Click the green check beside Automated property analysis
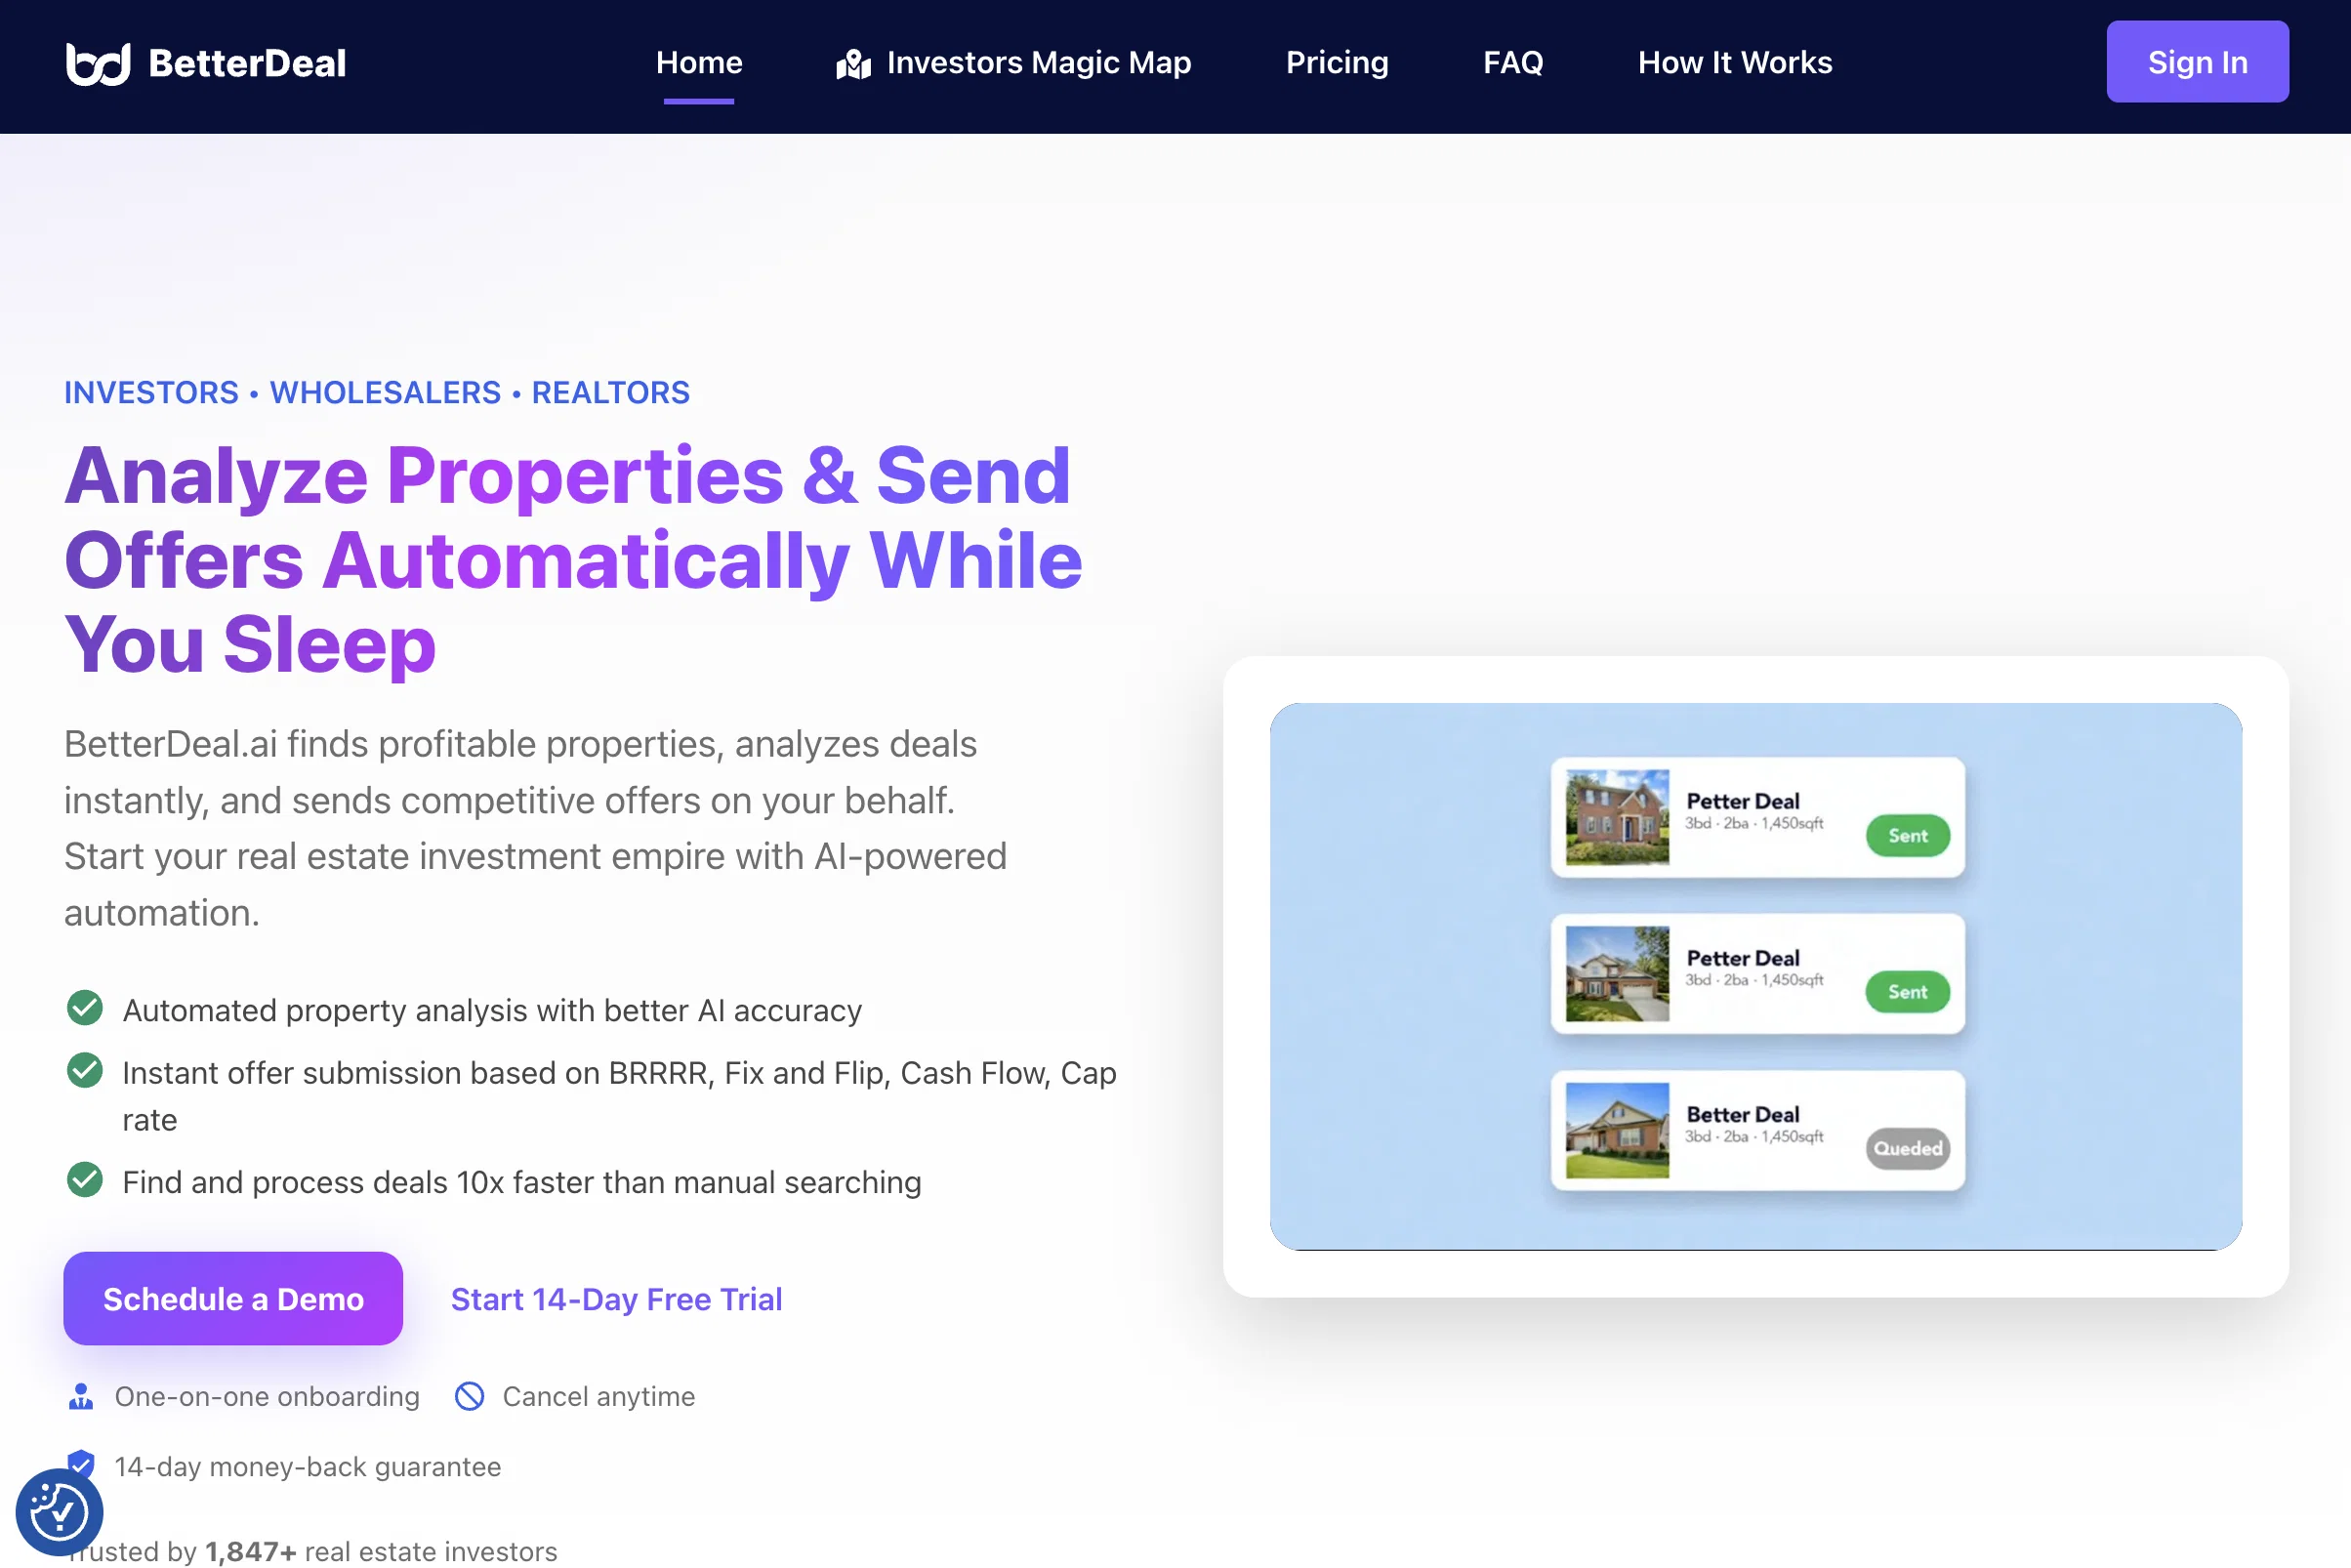2351x1568 pixels. point(85,1008)
